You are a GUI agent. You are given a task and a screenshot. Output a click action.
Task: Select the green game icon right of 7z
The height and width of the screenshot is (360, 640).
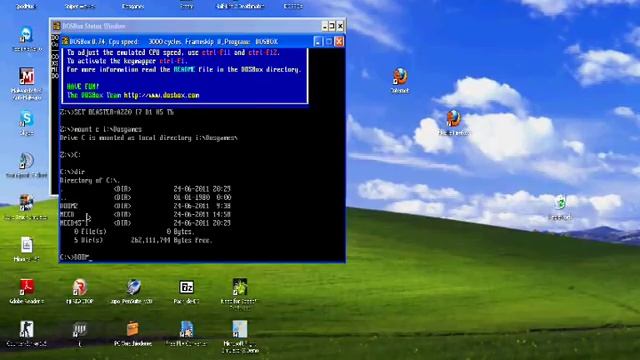240,287
